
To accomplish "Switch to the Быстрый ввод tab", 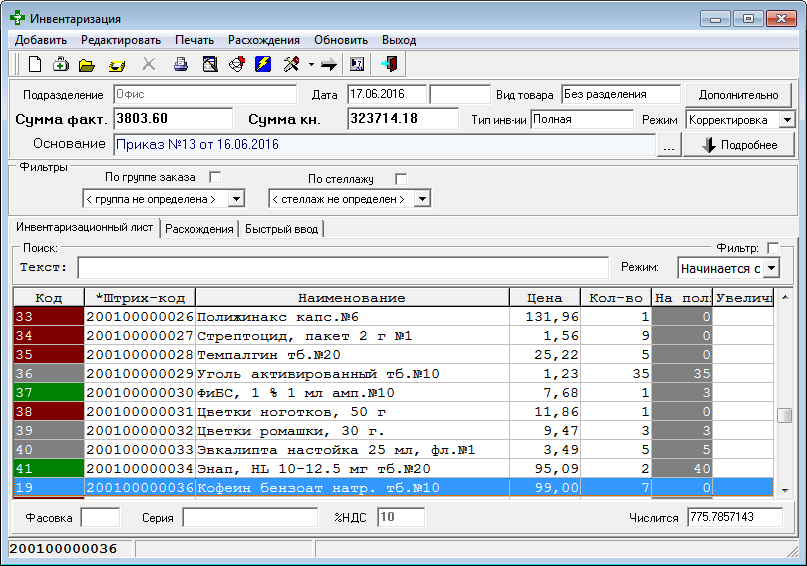I will pos(282,229).
